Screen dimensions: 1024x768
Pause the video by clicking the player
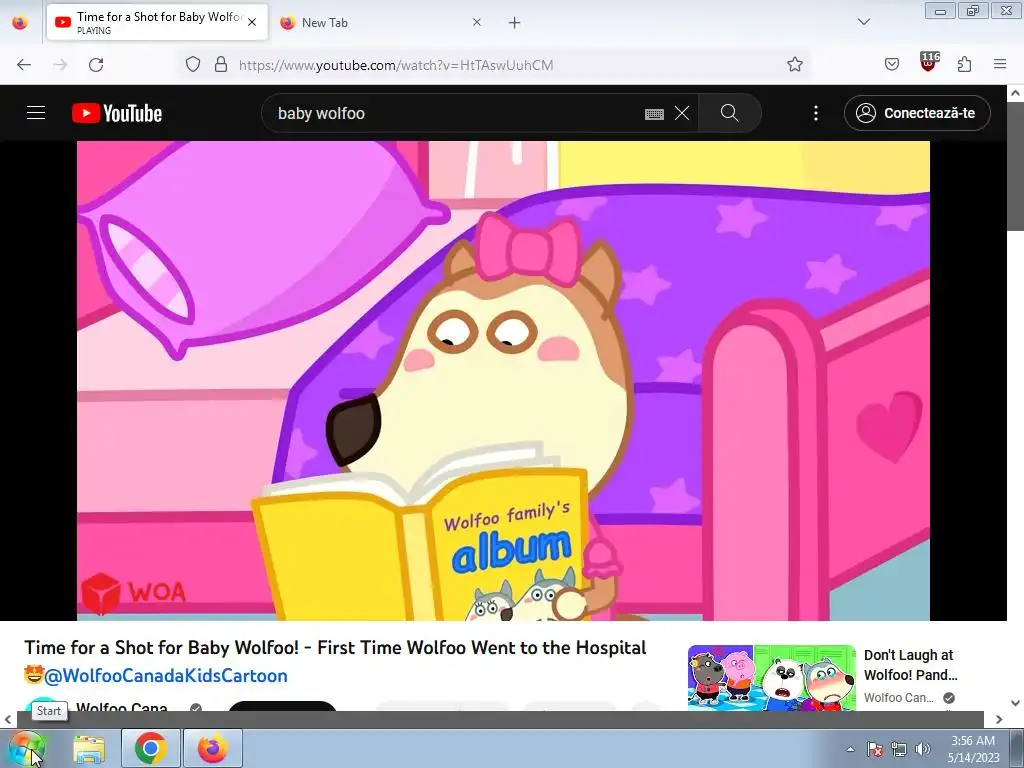503,381
